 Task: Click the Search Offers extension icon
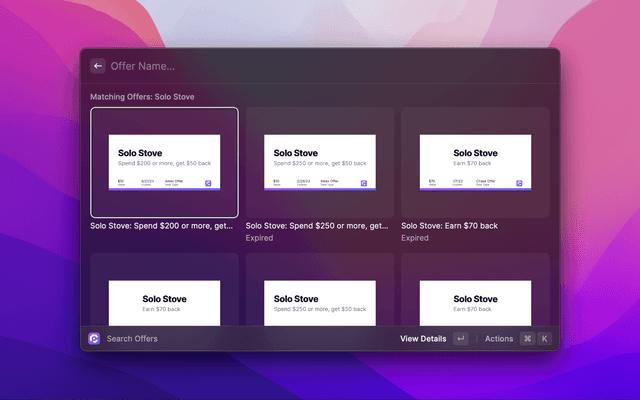(94, 339)
